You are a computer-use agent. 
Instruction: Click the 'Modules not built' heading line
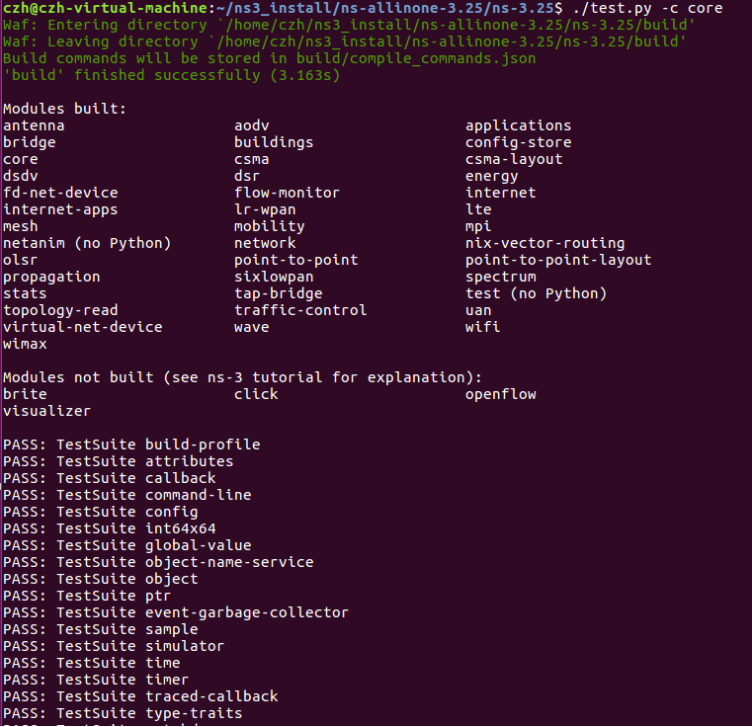(242, 377)
